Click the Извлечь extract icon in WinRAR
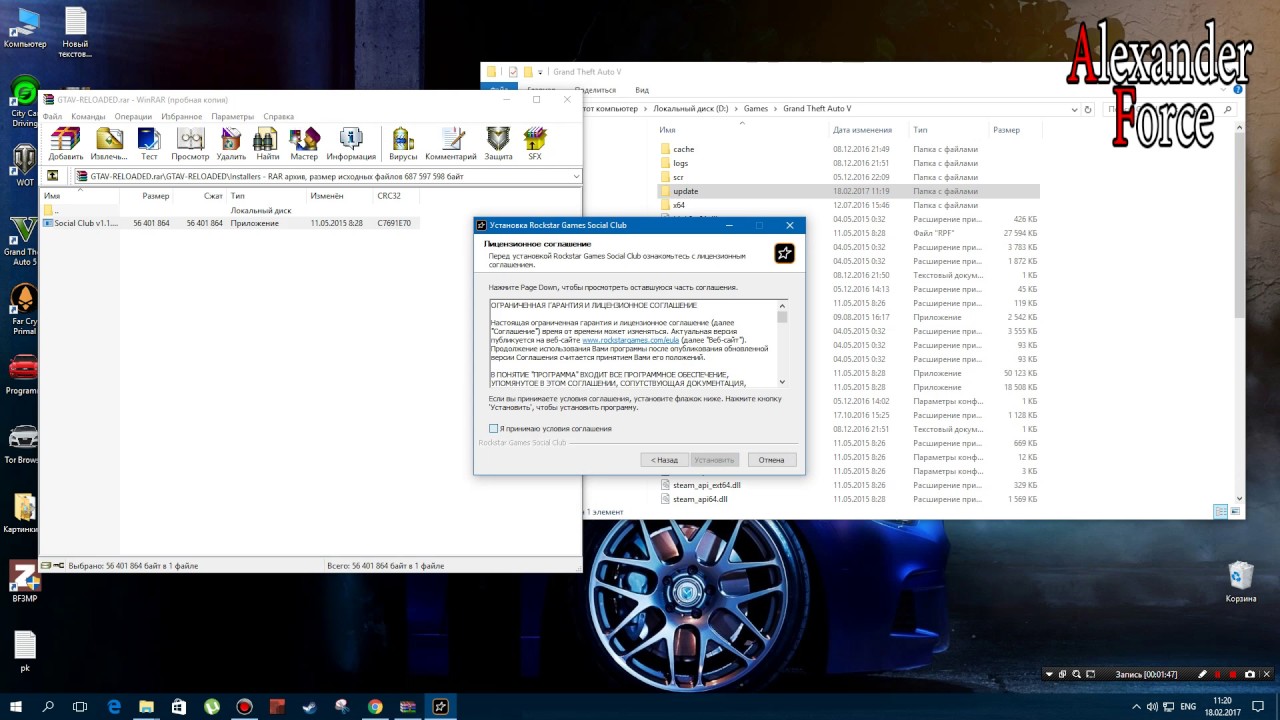 (109, 143)
